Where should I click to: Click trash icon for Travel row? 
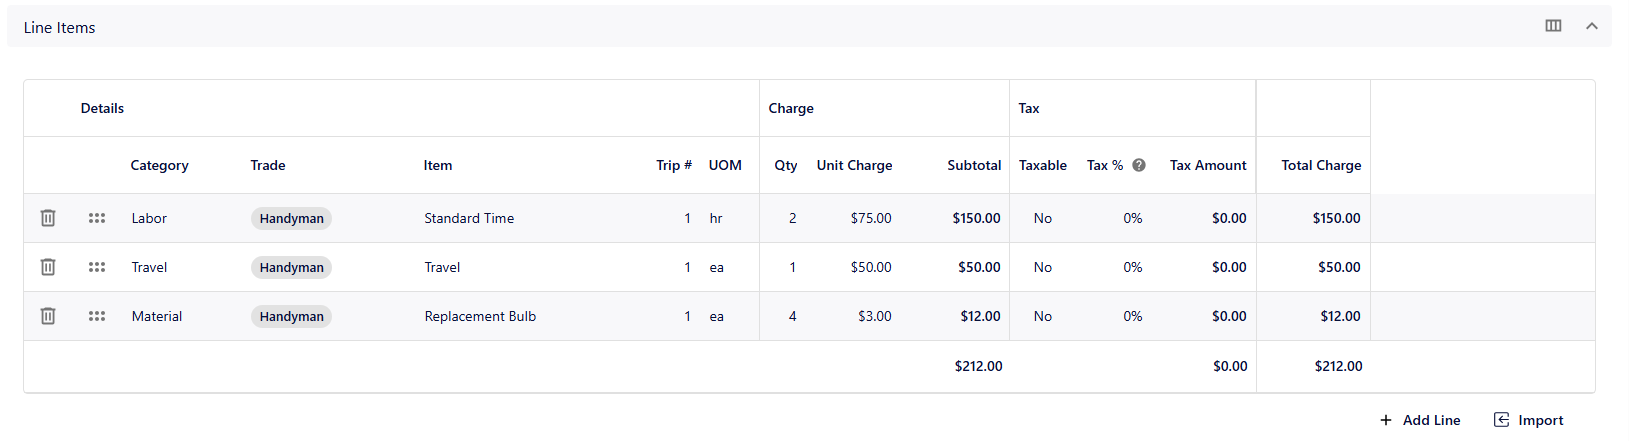coord(48,267)
